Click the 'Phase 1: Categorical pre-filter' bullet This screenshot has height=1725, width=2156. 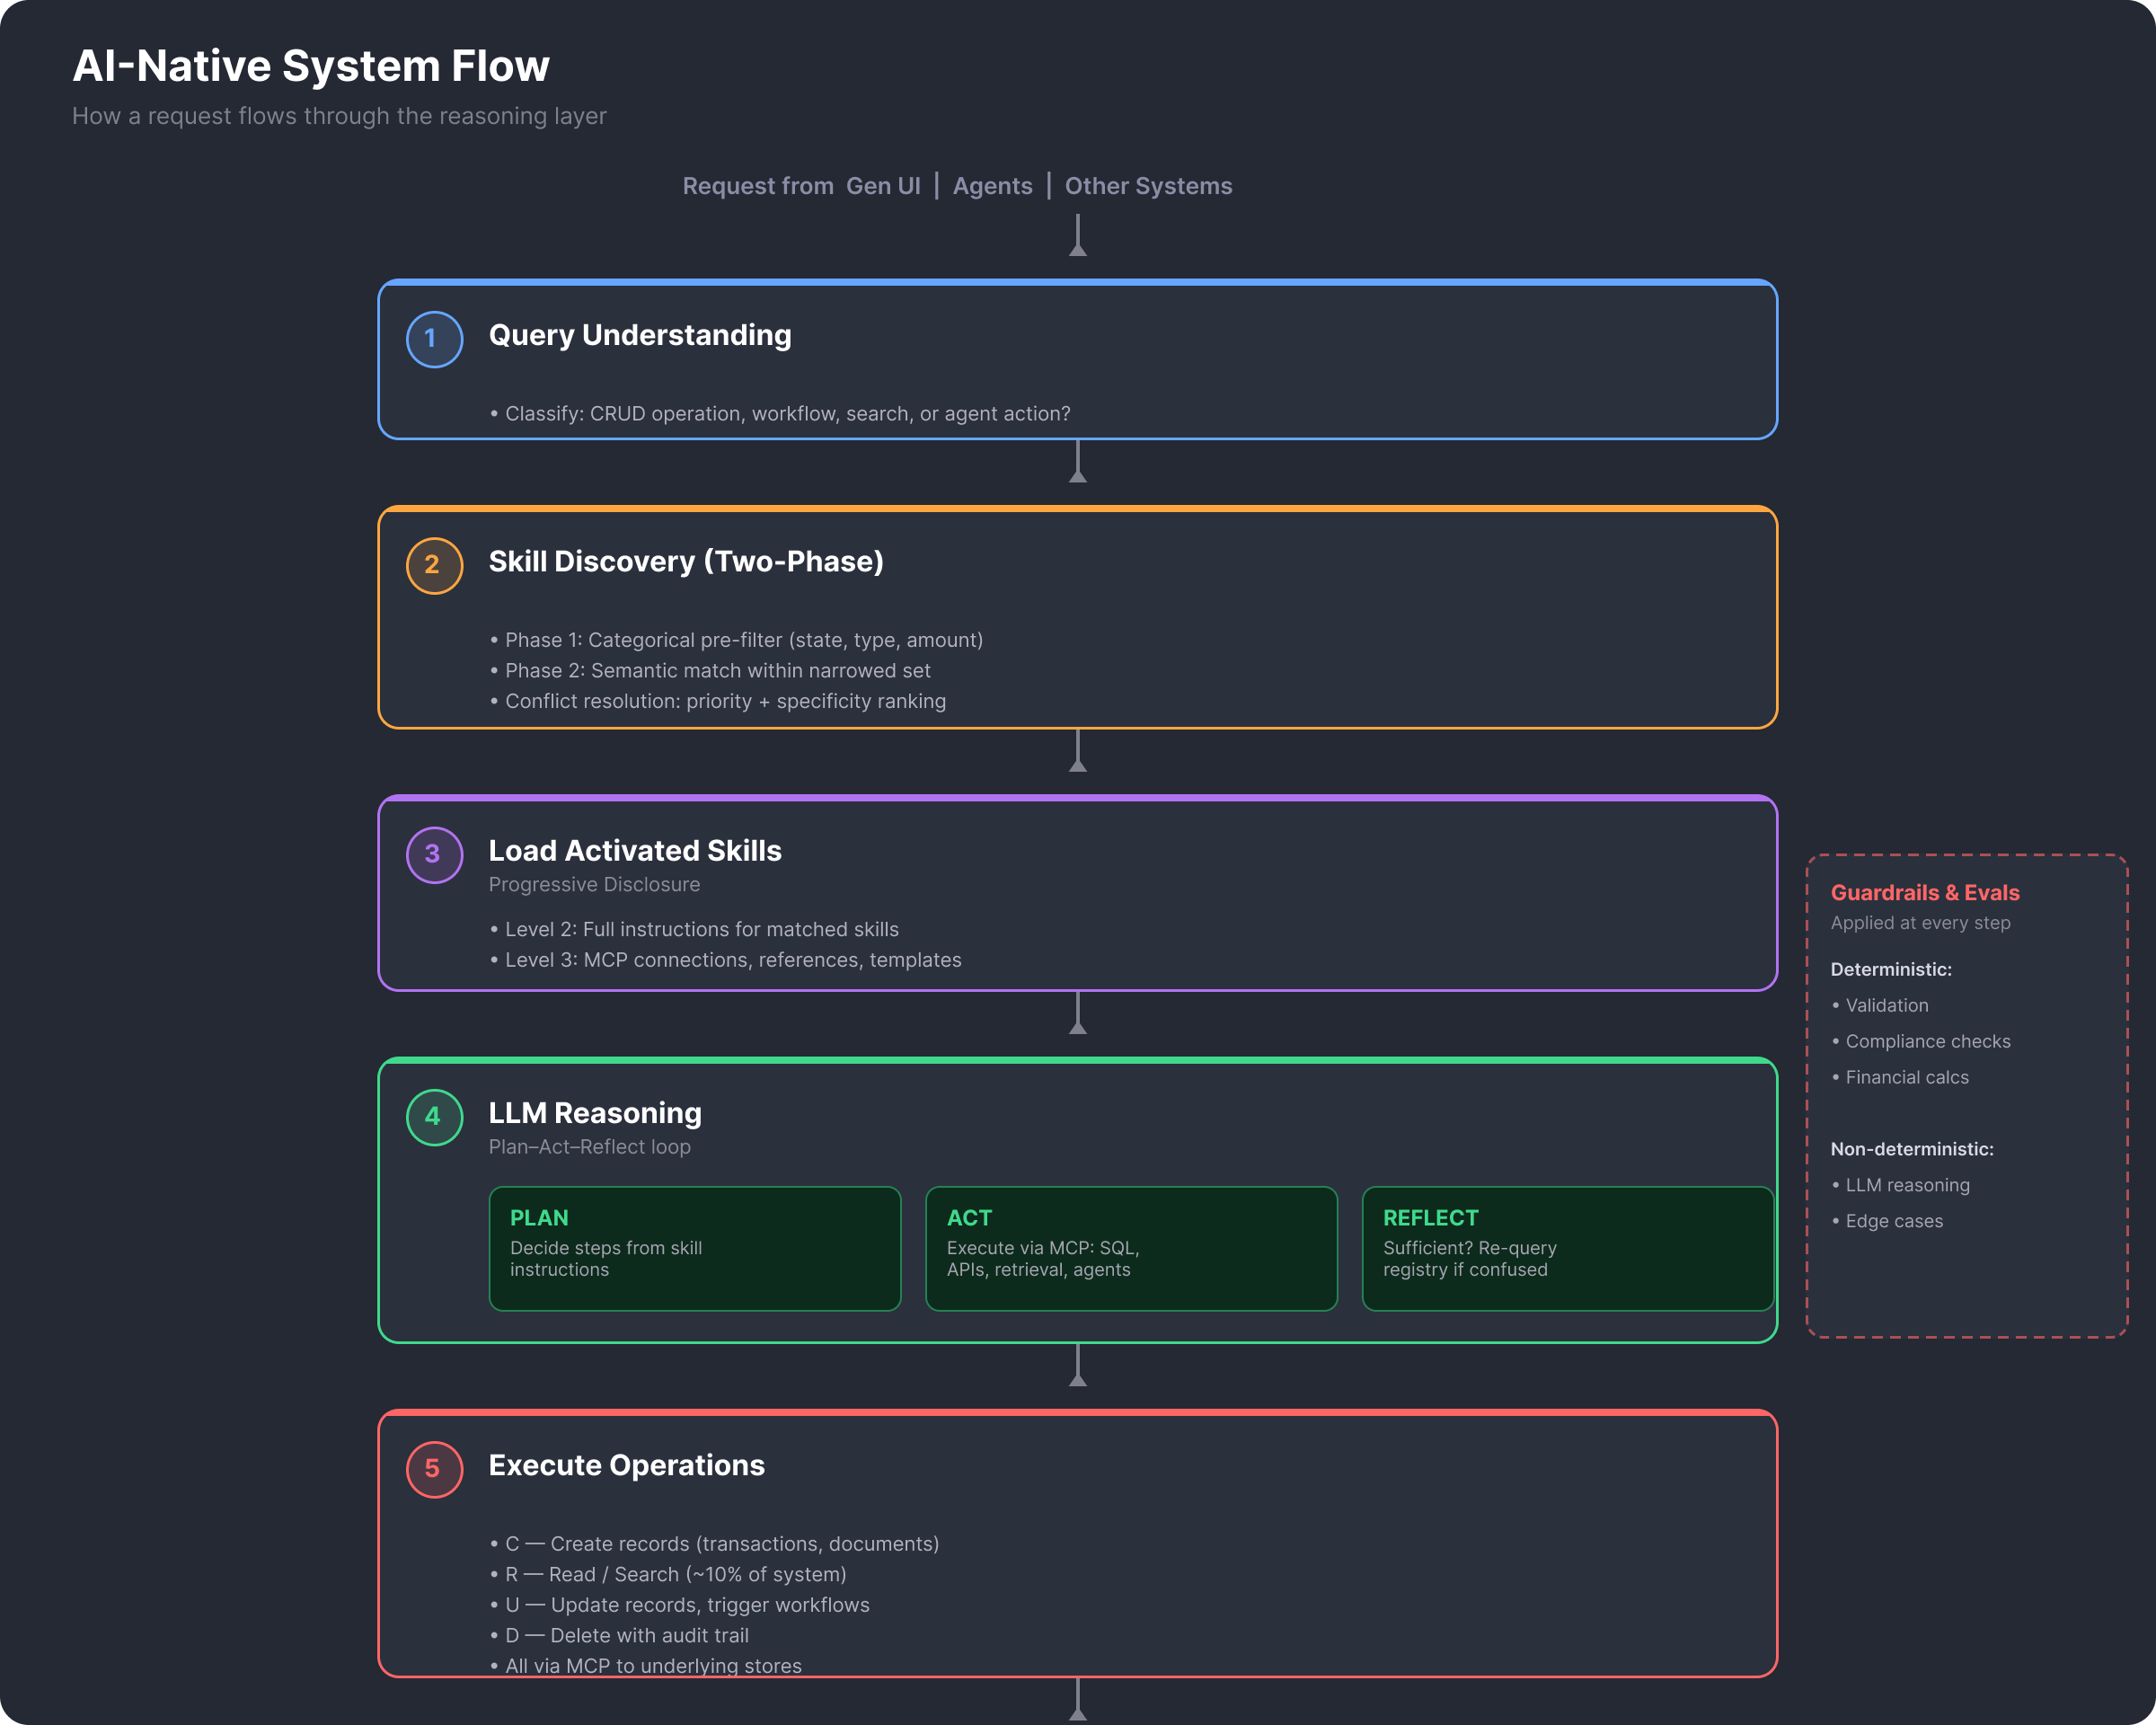click(736, 640)
